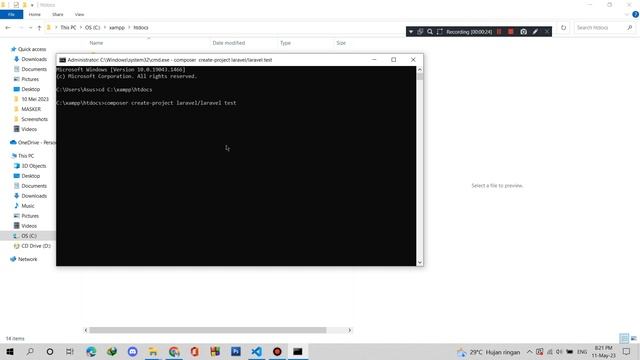The image size is (640, 360).
Task: Click right arrow of Explorer horizontal scrollbar
Action: click(x=349, y=330)
